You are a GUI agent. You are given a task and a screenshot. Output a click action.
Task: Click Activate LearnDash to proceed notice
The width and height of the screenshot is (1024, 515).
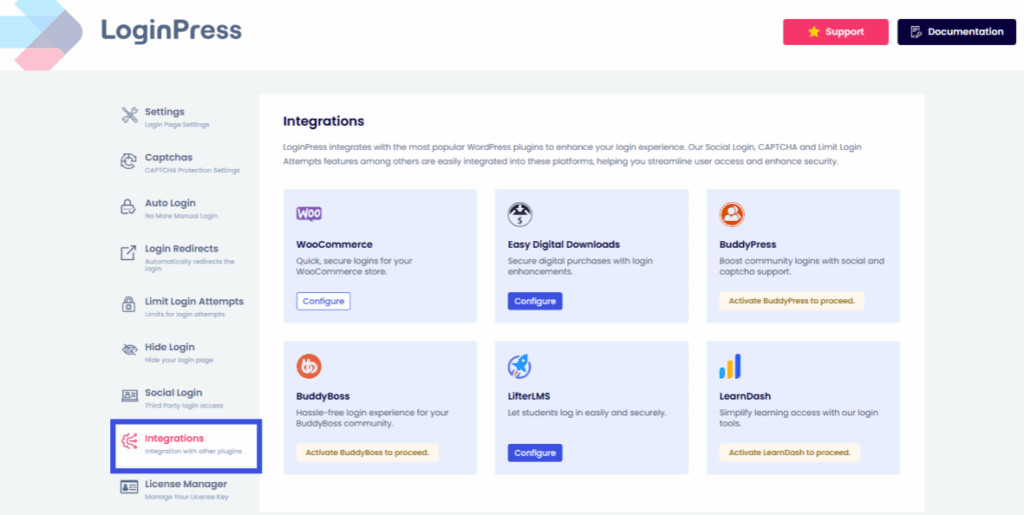click(790, 452)
